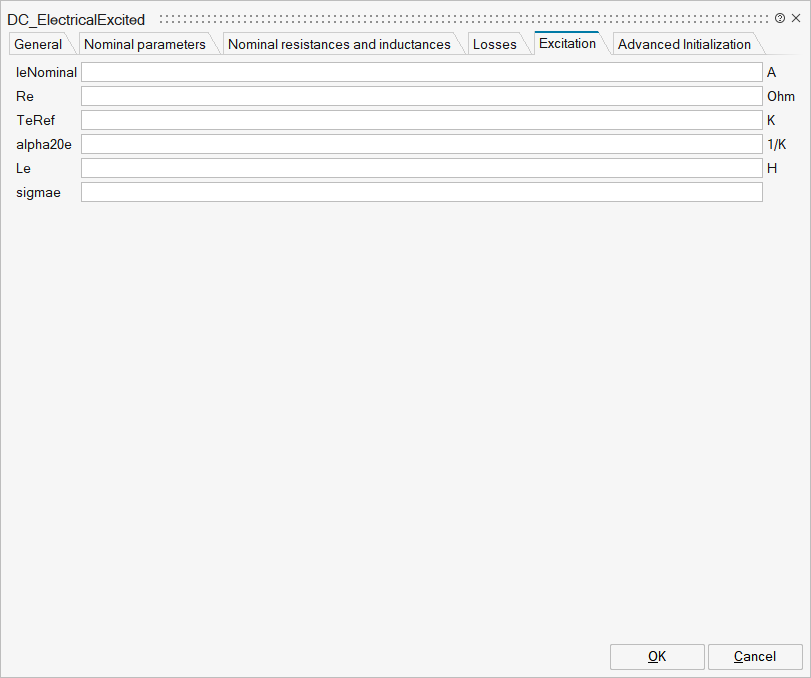Click the Cancel button
Screen dimensions: 811x678
[x=755, y=656]
